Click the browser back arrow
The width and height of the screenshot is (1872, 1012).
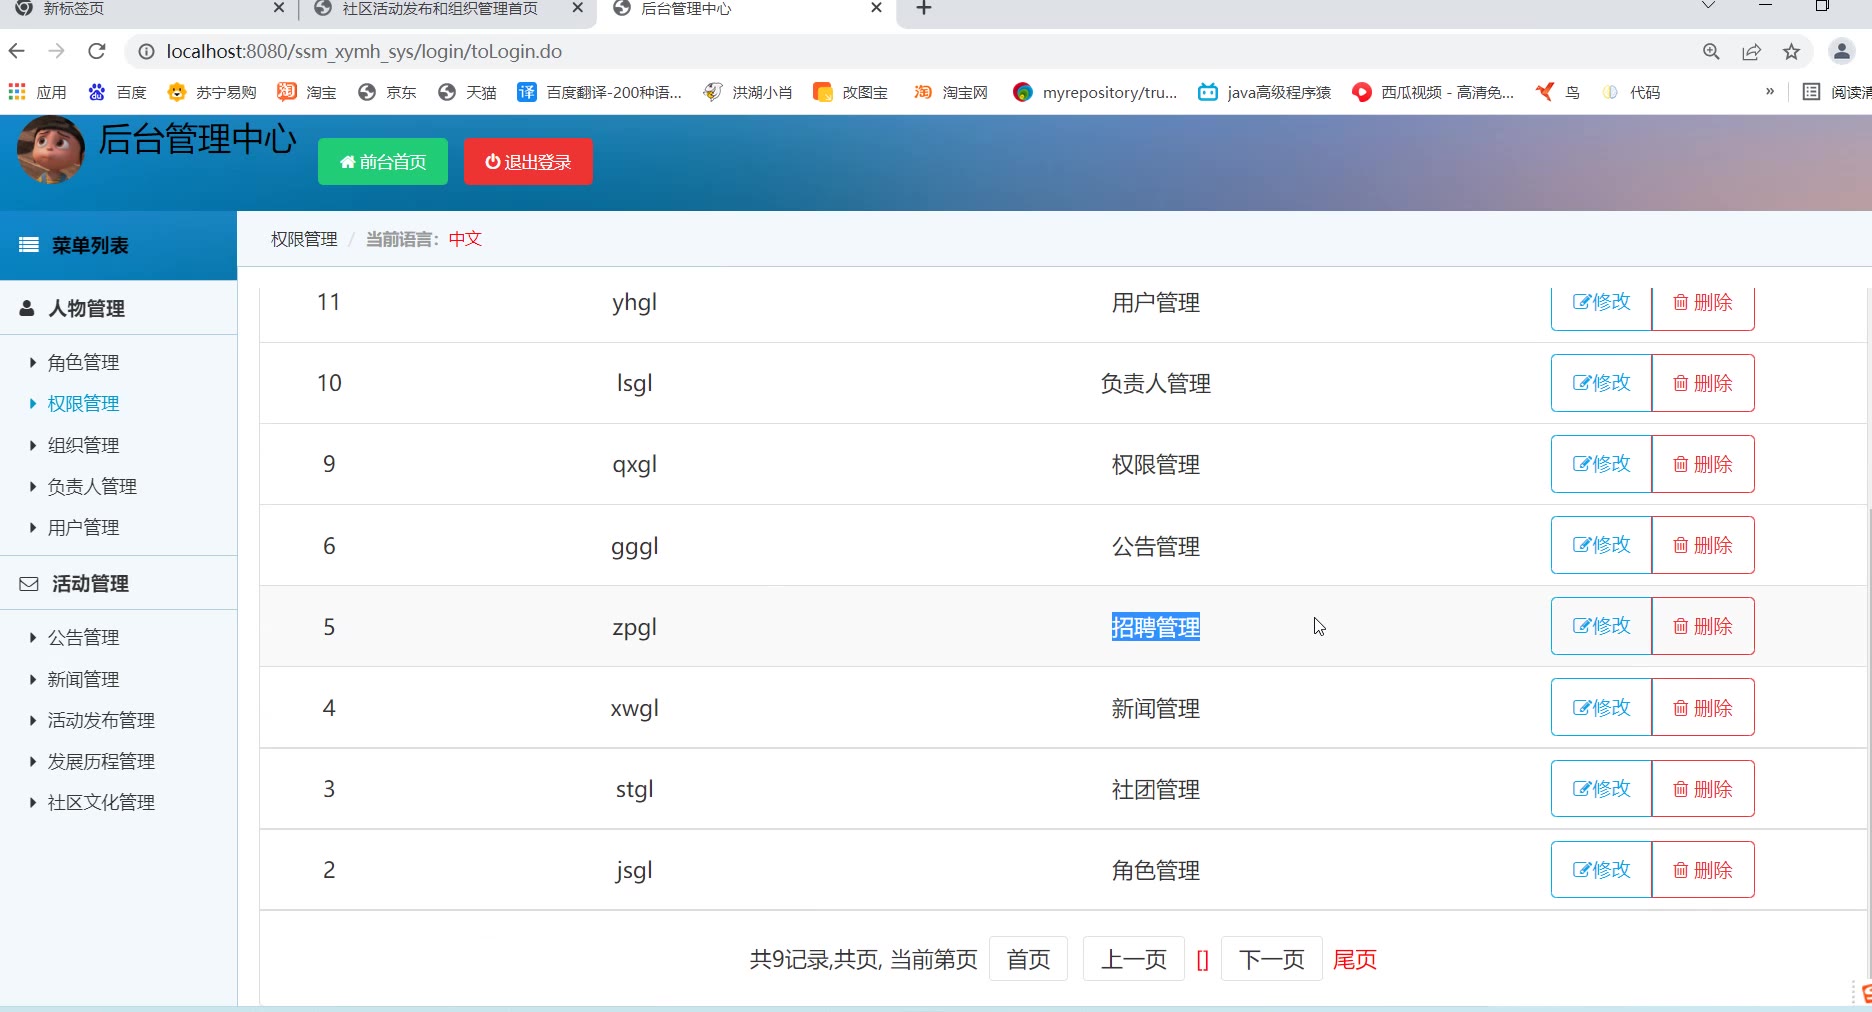[x=17, y=51]
